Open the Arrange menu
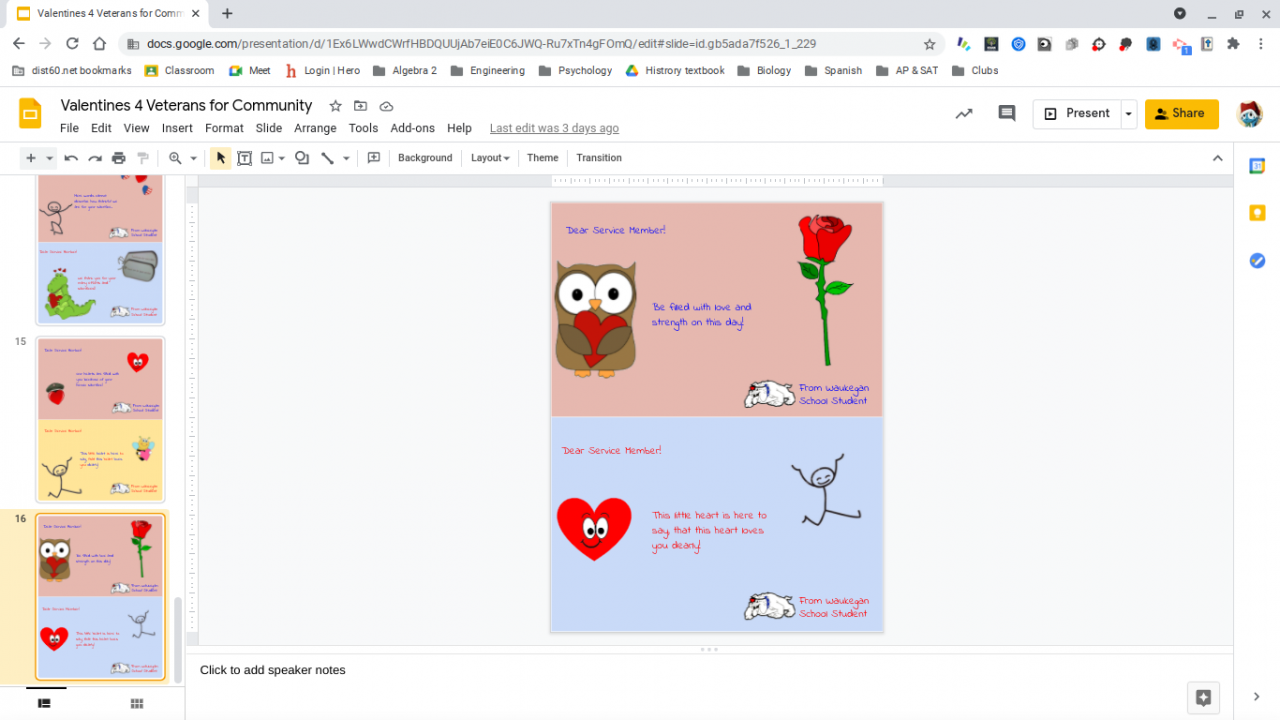Screen dimensions: 1280x720 pos(315,128)
